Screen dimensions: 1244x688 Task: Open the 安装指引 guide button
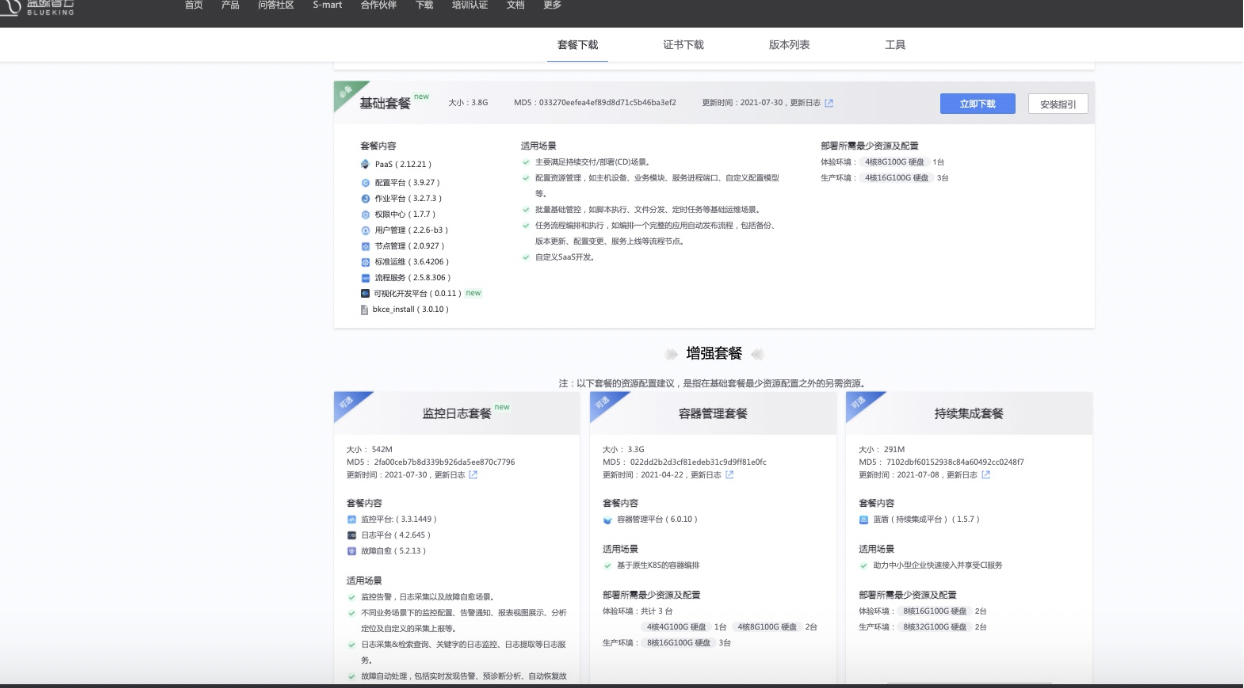point(1058,104)
